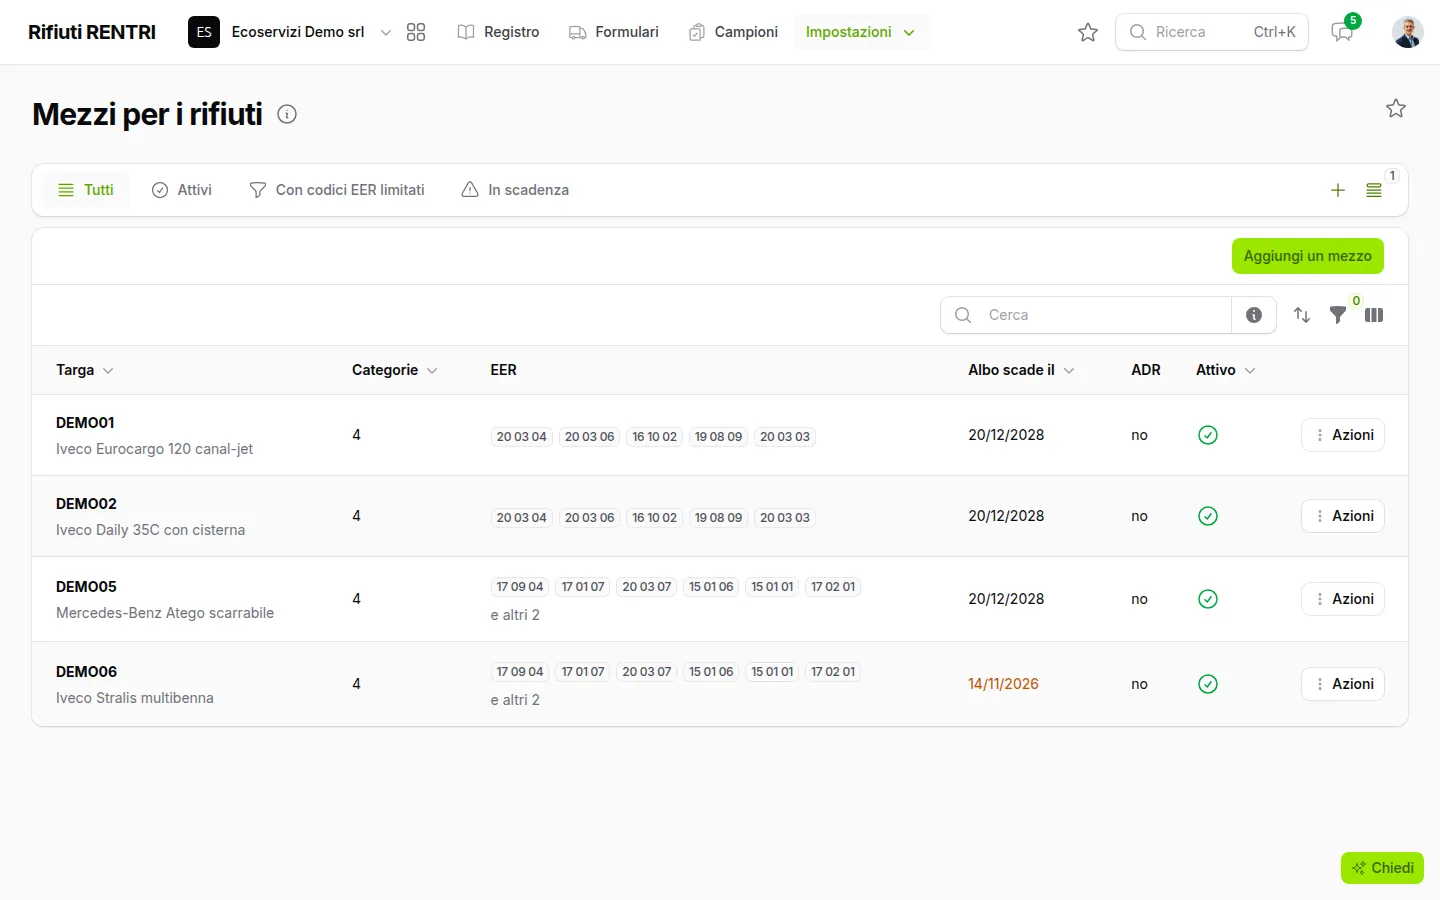Screen dimensions: 1440x900
Task: Show the Con codici EER limitati tab
Action: tap(337, 190)
